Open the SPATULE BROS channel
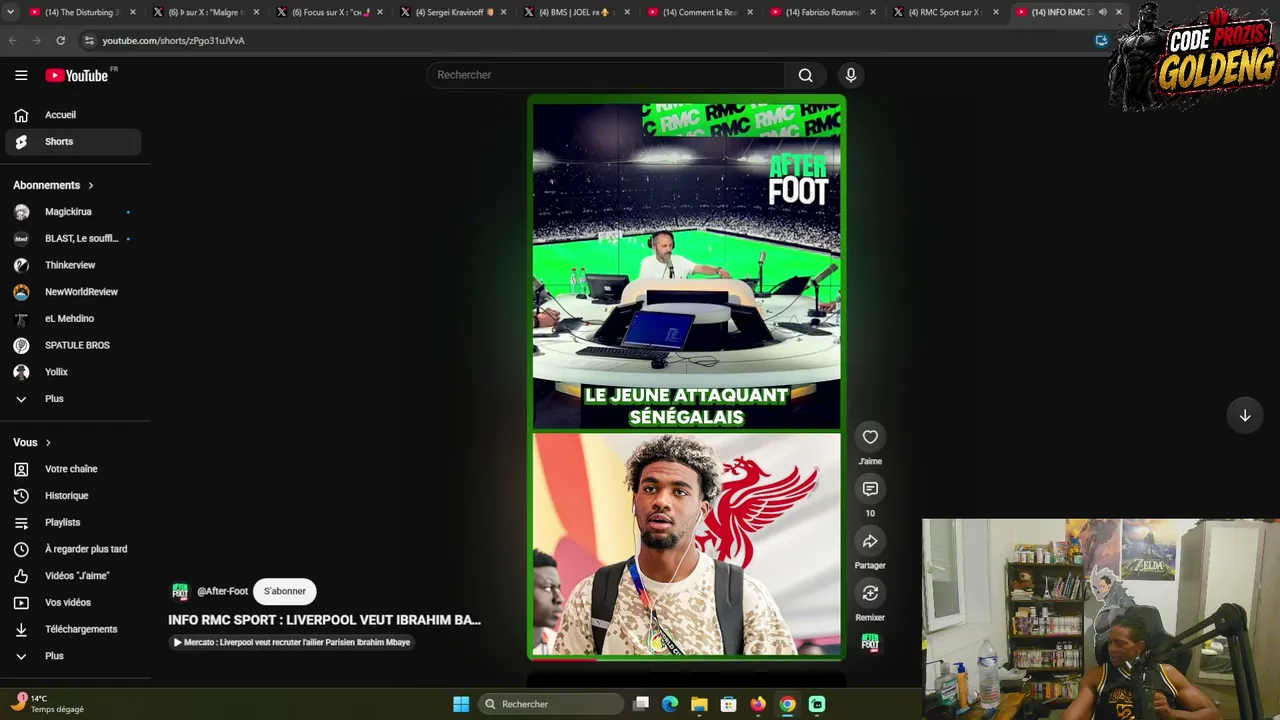The image size is (1280, 720). (x=73, y=345)
